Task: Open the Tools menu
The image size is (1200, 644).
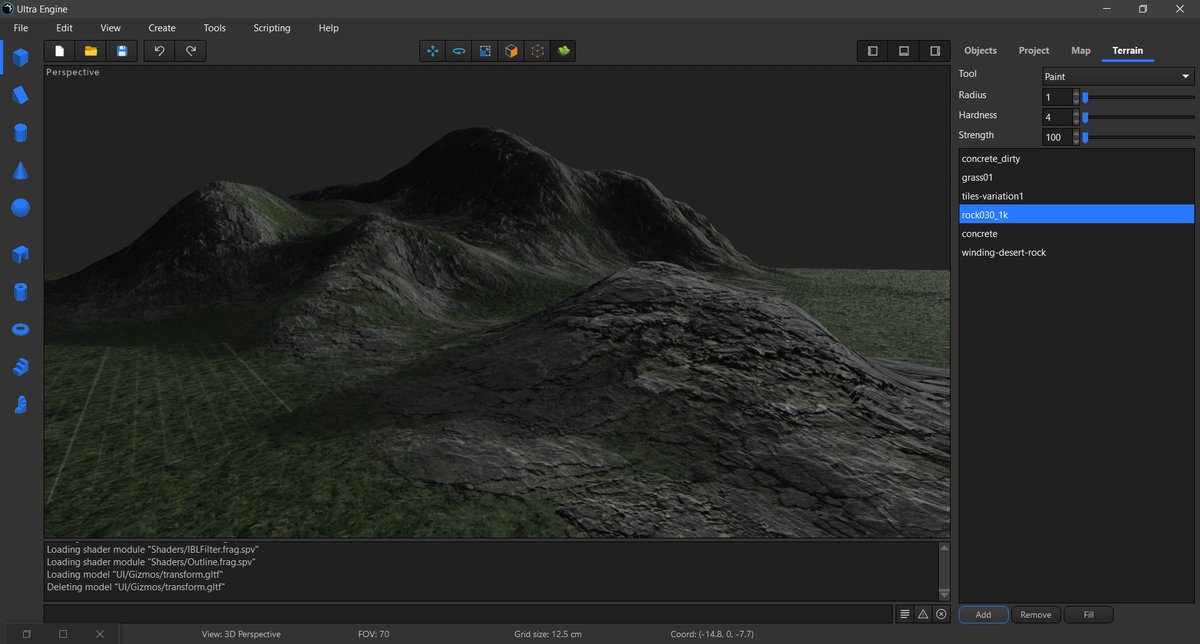Action: [x=214, y=28]
